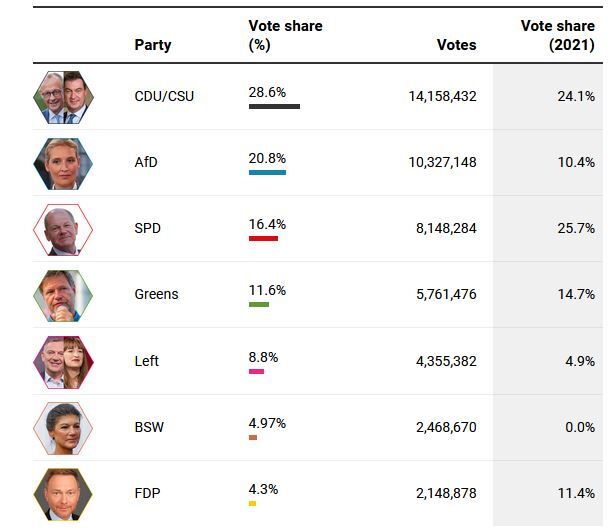Viewport: 614px width, 530px height.
Task: Click the blue AfD vote share bar
Action: pyautogui.click(x=267, y=172)
